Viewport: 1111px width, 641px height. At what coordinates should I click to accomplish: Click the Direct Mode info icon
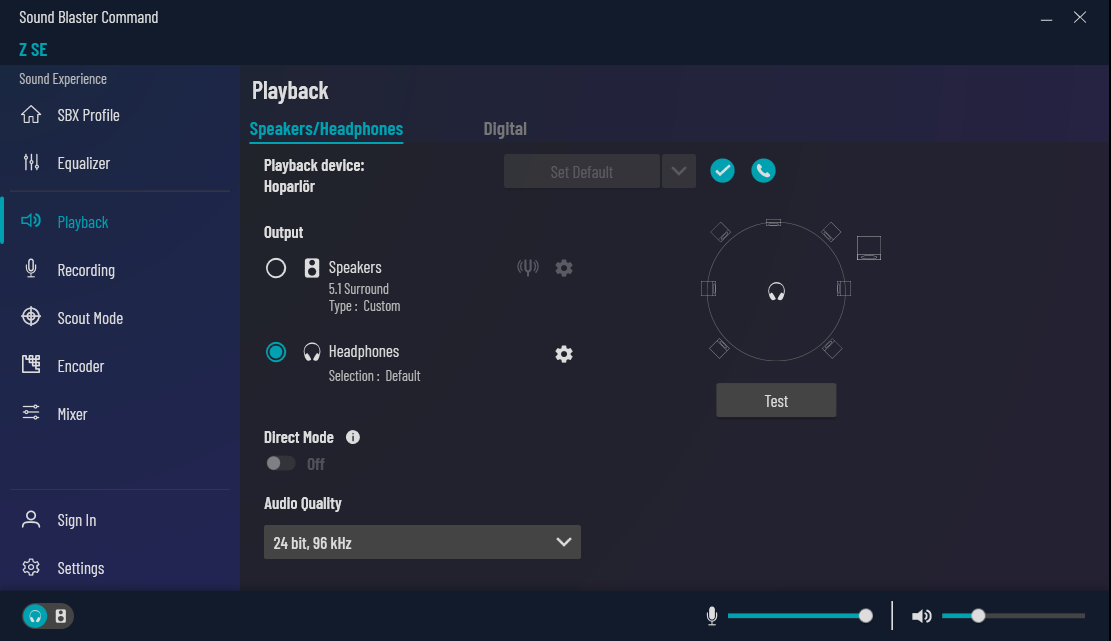[353, 437]
